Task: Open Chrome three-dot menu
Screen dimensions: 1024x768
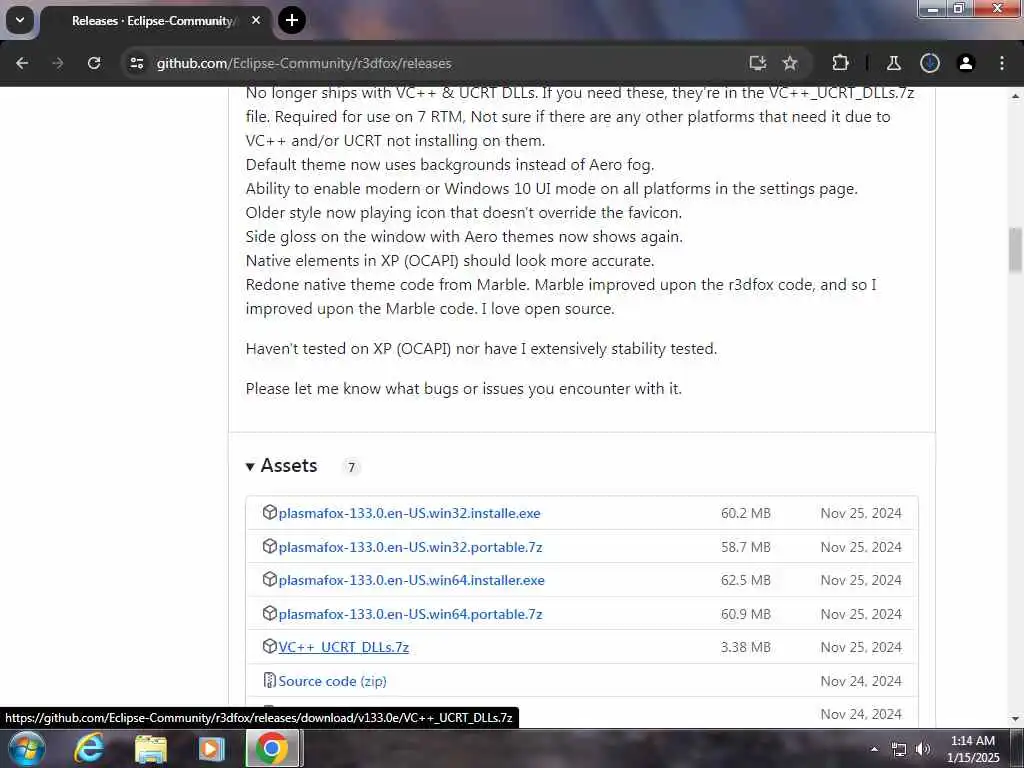Action: coord(1002,63)
